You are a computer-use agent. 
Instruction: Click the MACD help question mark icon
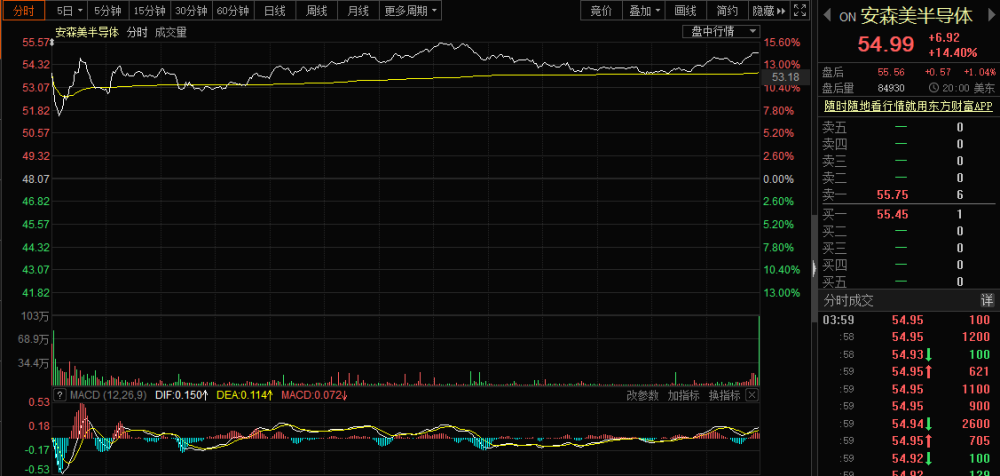[x=59, y=396]
